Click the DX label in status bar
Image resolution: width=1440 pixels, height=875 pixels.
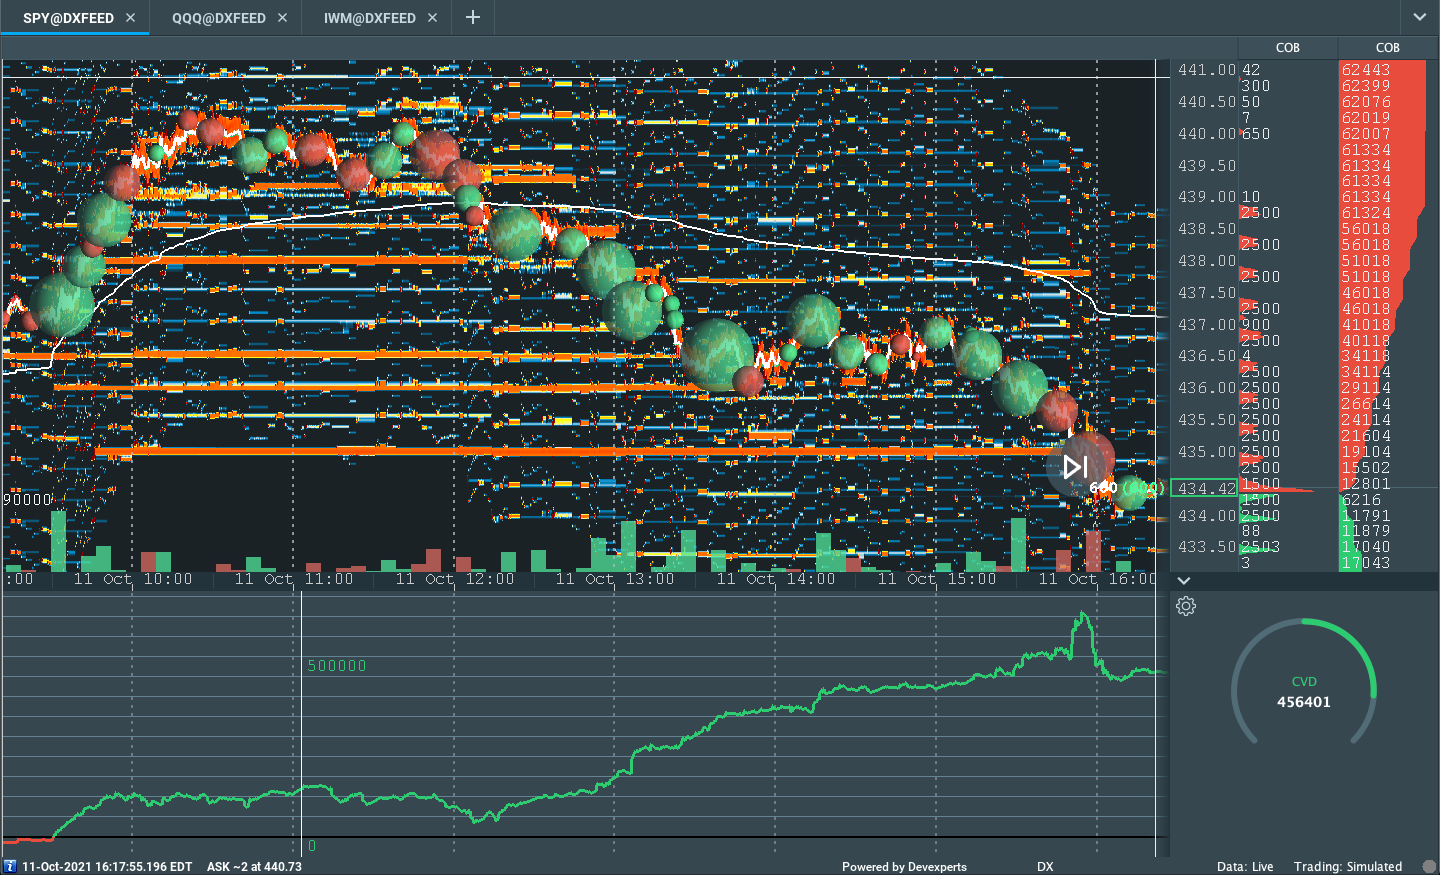1045,867
